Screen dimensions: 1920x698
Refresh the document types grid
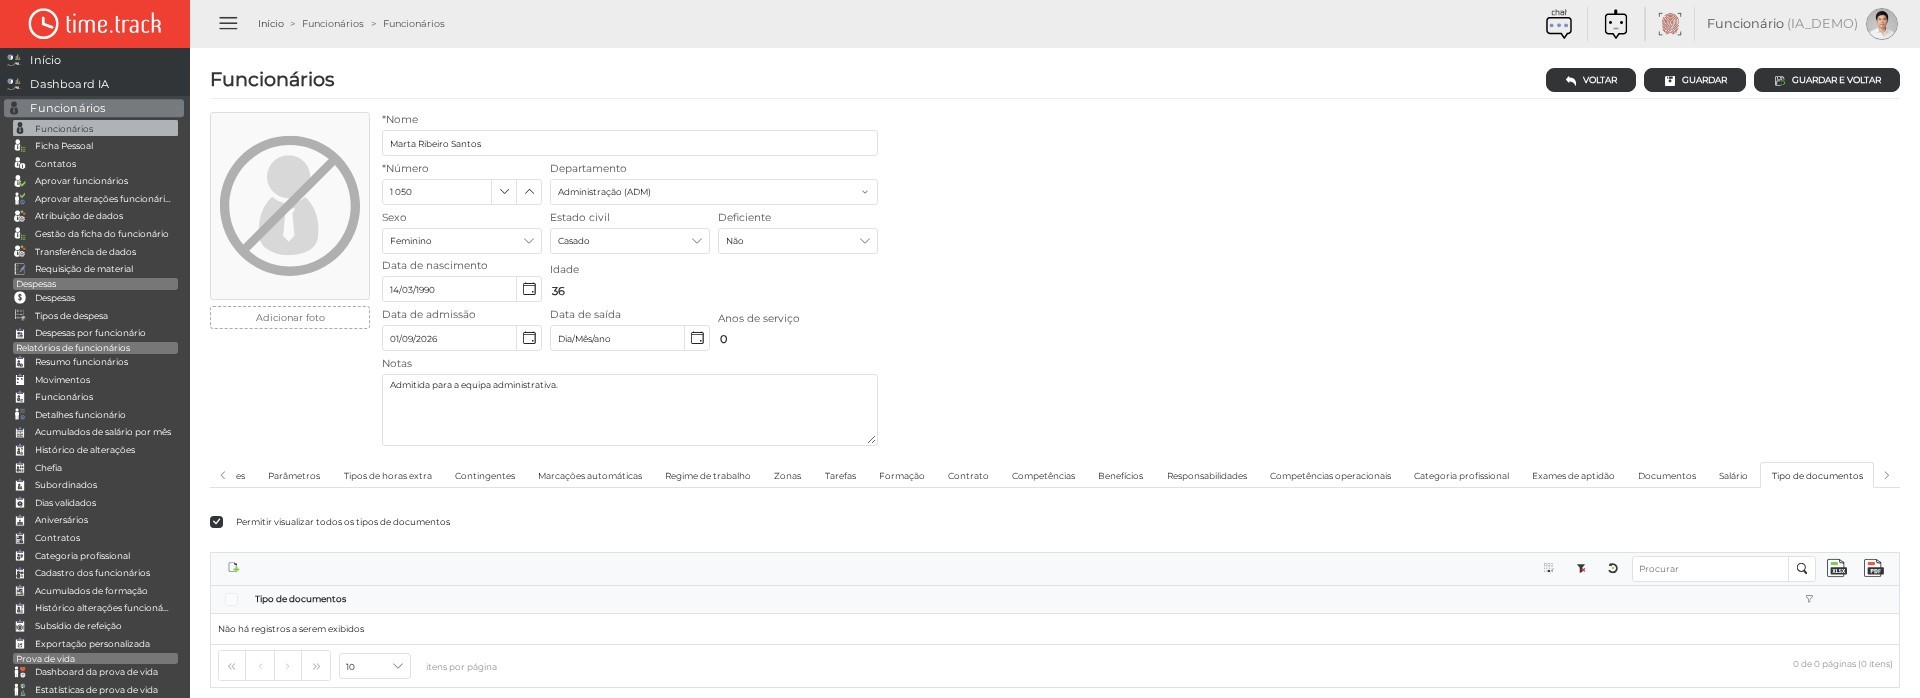pos(1613,568)
